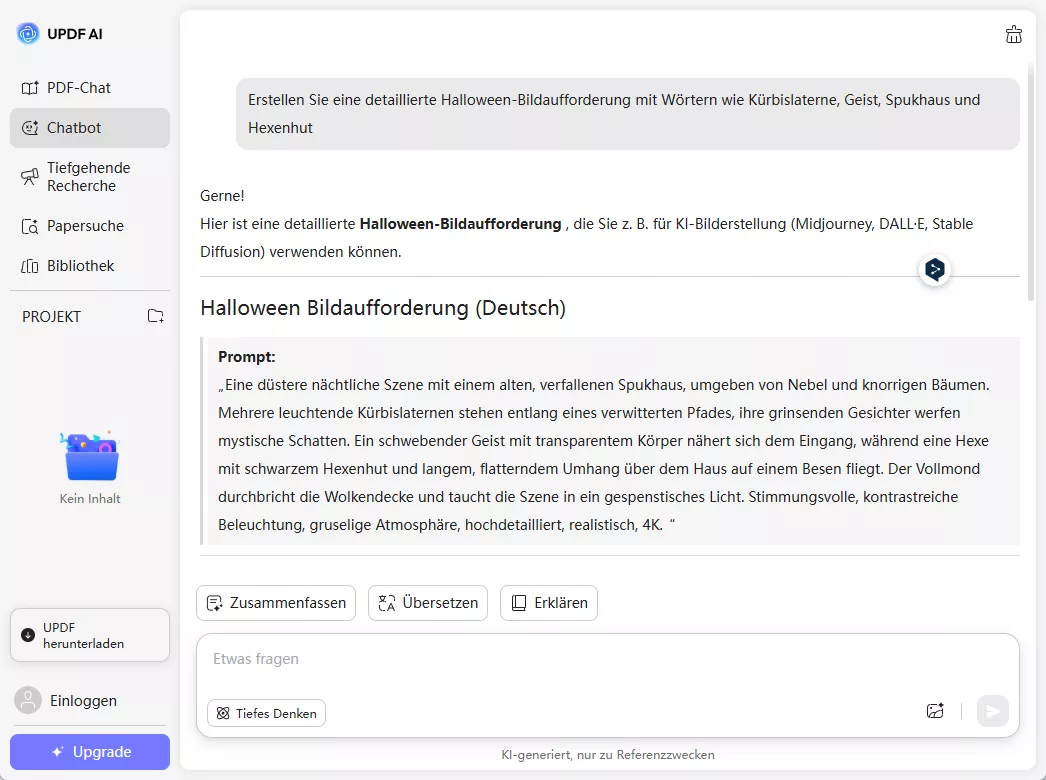
Task: Click UPDF herunterladen button
Action: pyautogui.click(x=89, y=635)
